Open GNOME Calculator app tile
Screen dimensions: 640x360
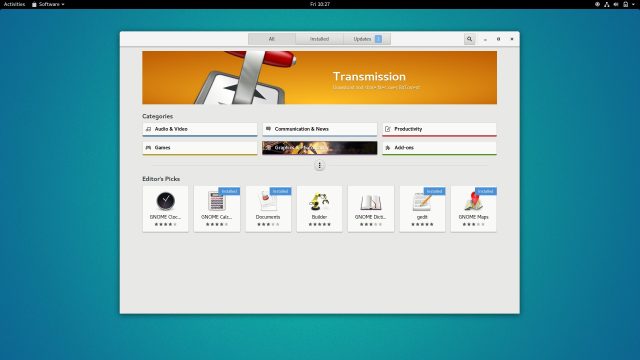click(217, 209)
